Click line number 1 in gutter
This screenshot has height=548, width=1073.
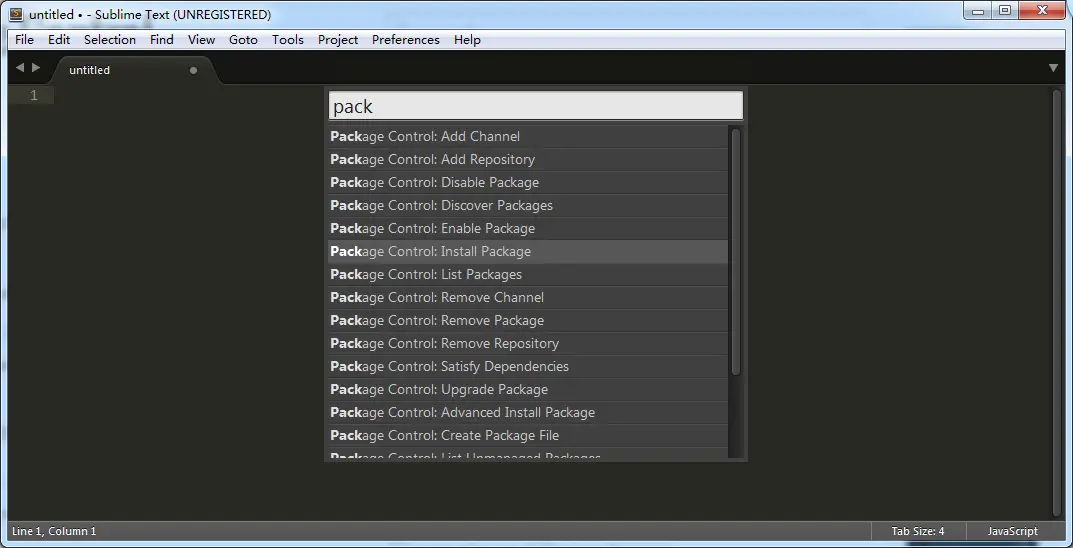pos(34,96)
